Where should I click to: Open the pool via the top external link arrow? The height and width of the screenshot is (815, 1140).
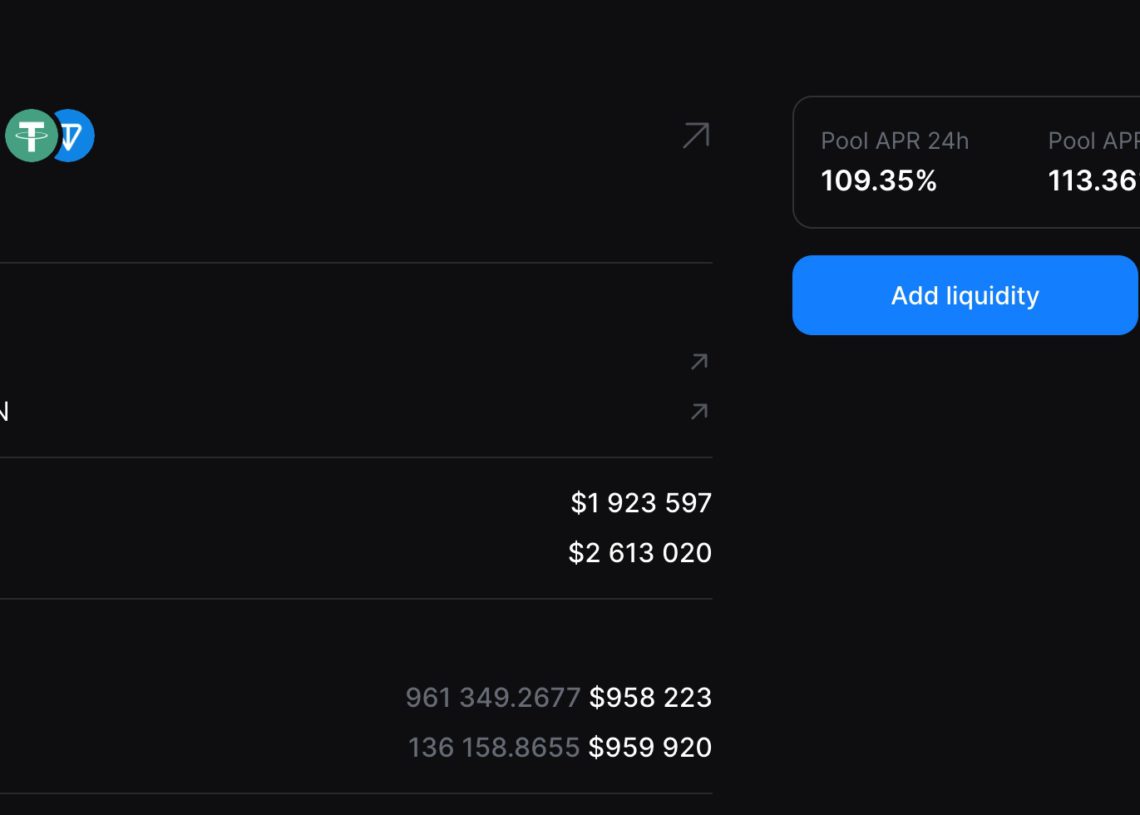694,136
